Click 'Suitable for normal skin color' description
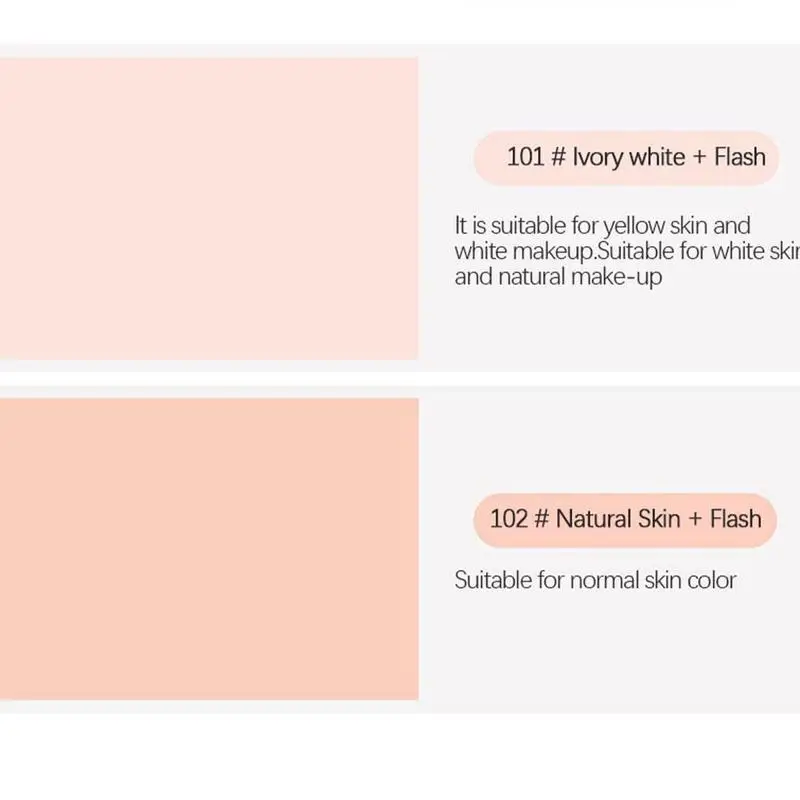The height and width of the screenshot is (800, 800). pos(595,580)
